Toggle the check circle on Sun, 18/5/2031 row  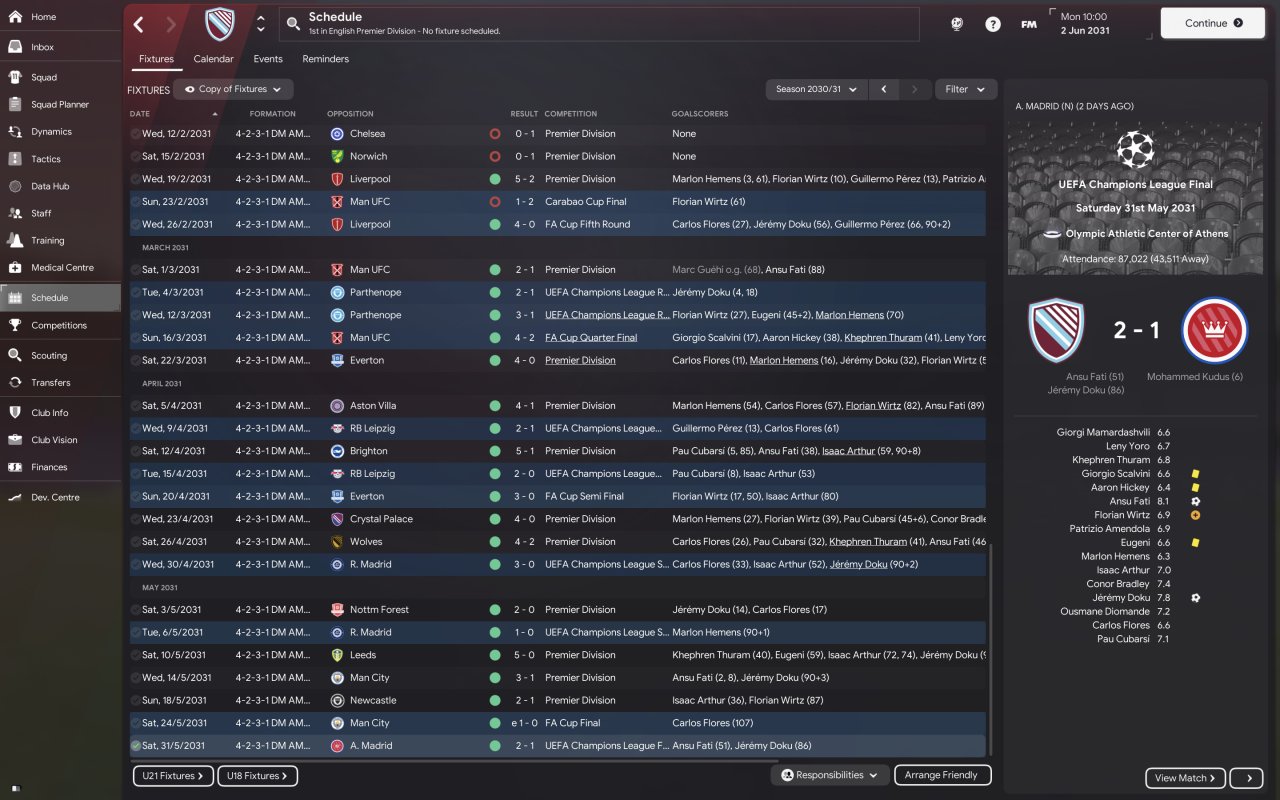click(136, 700)
